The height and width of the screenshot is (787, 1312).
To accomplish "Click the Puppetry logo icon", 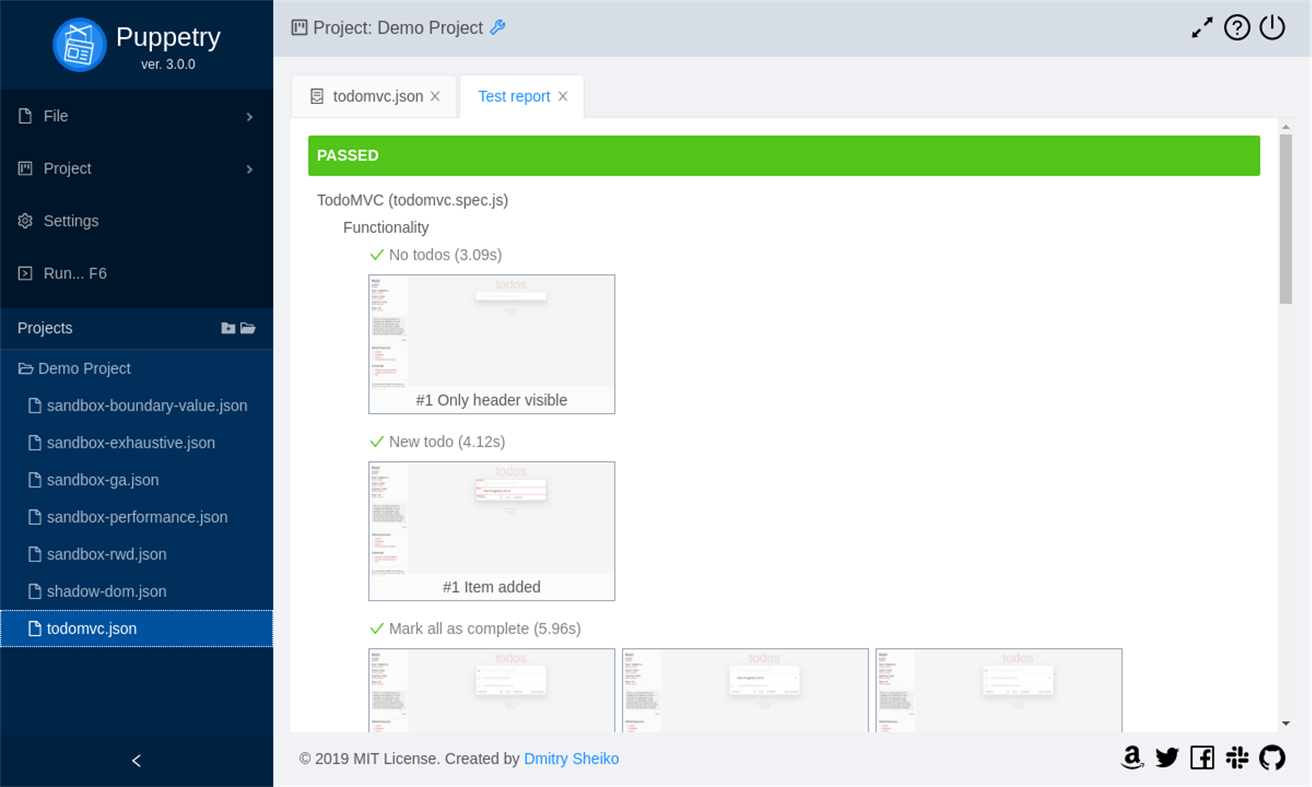I will (79, 45).
